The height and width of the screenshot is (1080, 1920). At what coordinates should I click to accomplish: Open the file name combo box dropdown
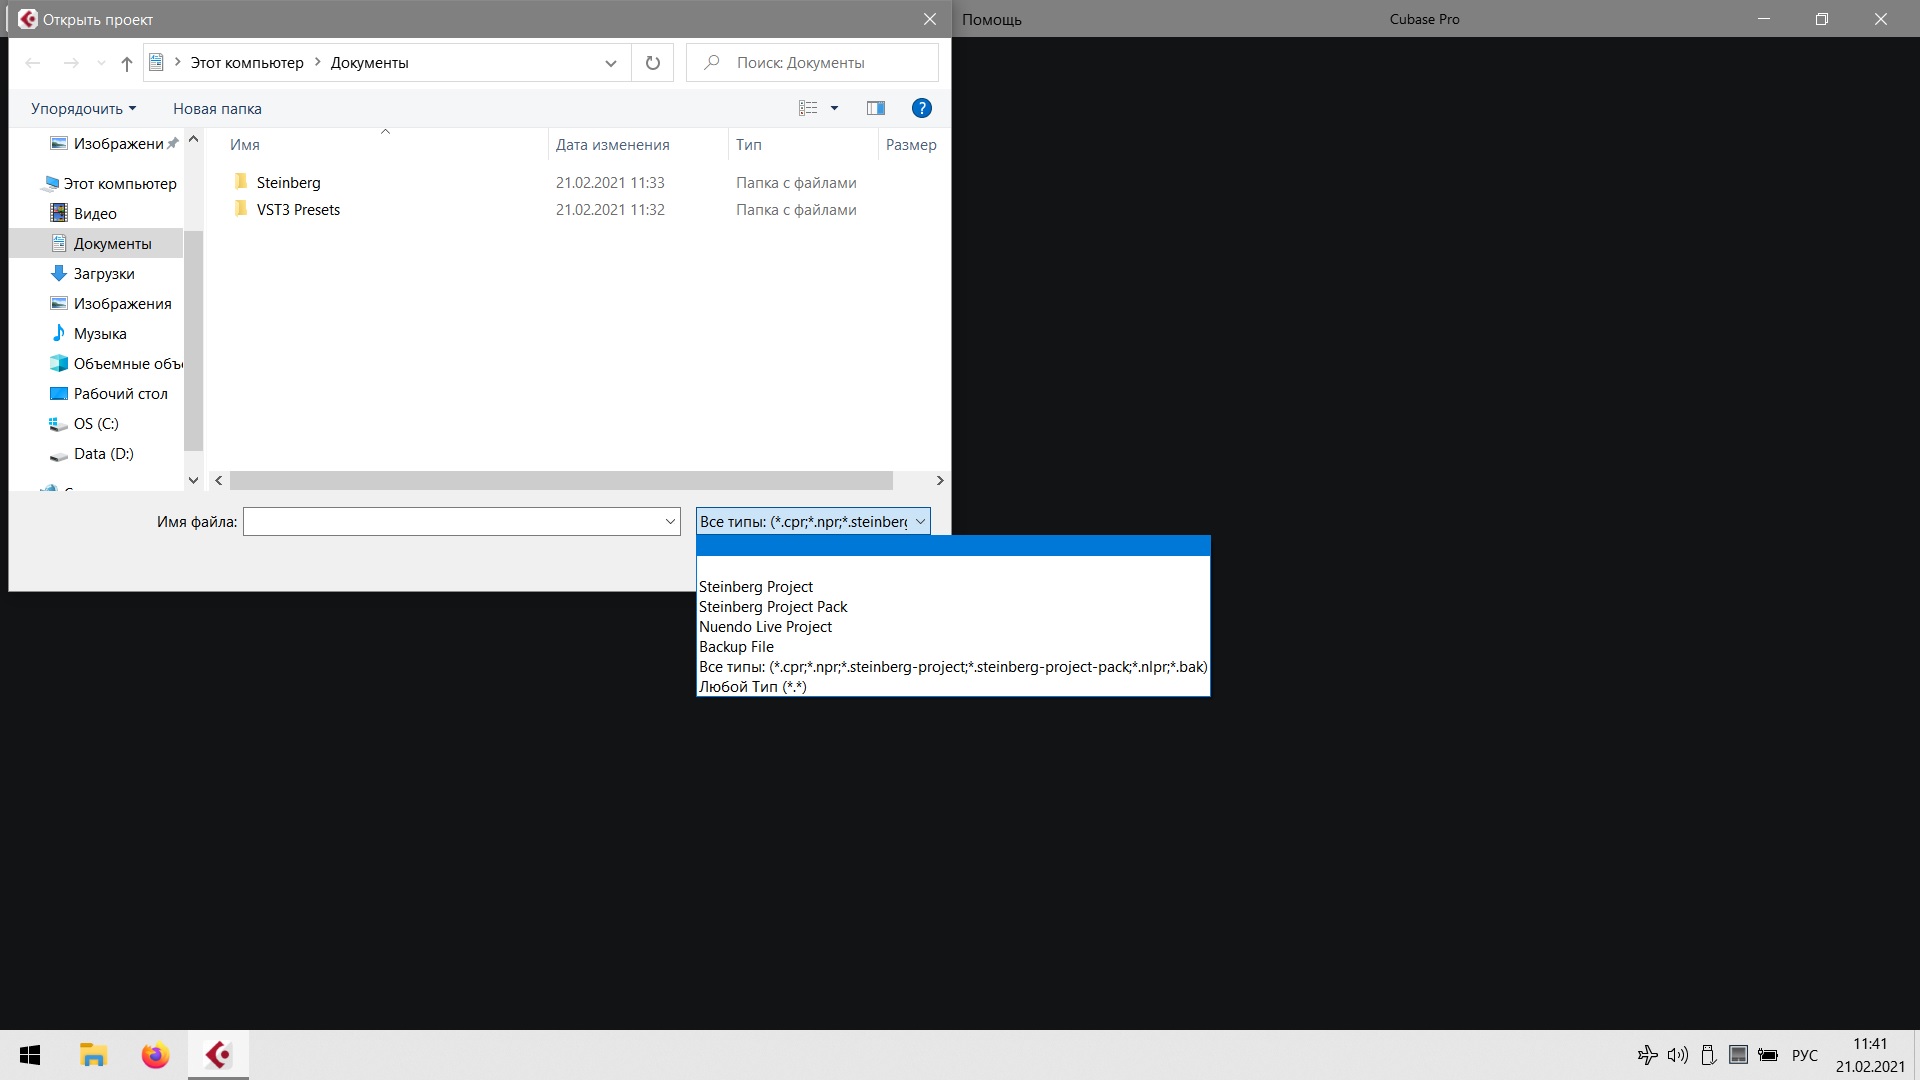point(670,522)
